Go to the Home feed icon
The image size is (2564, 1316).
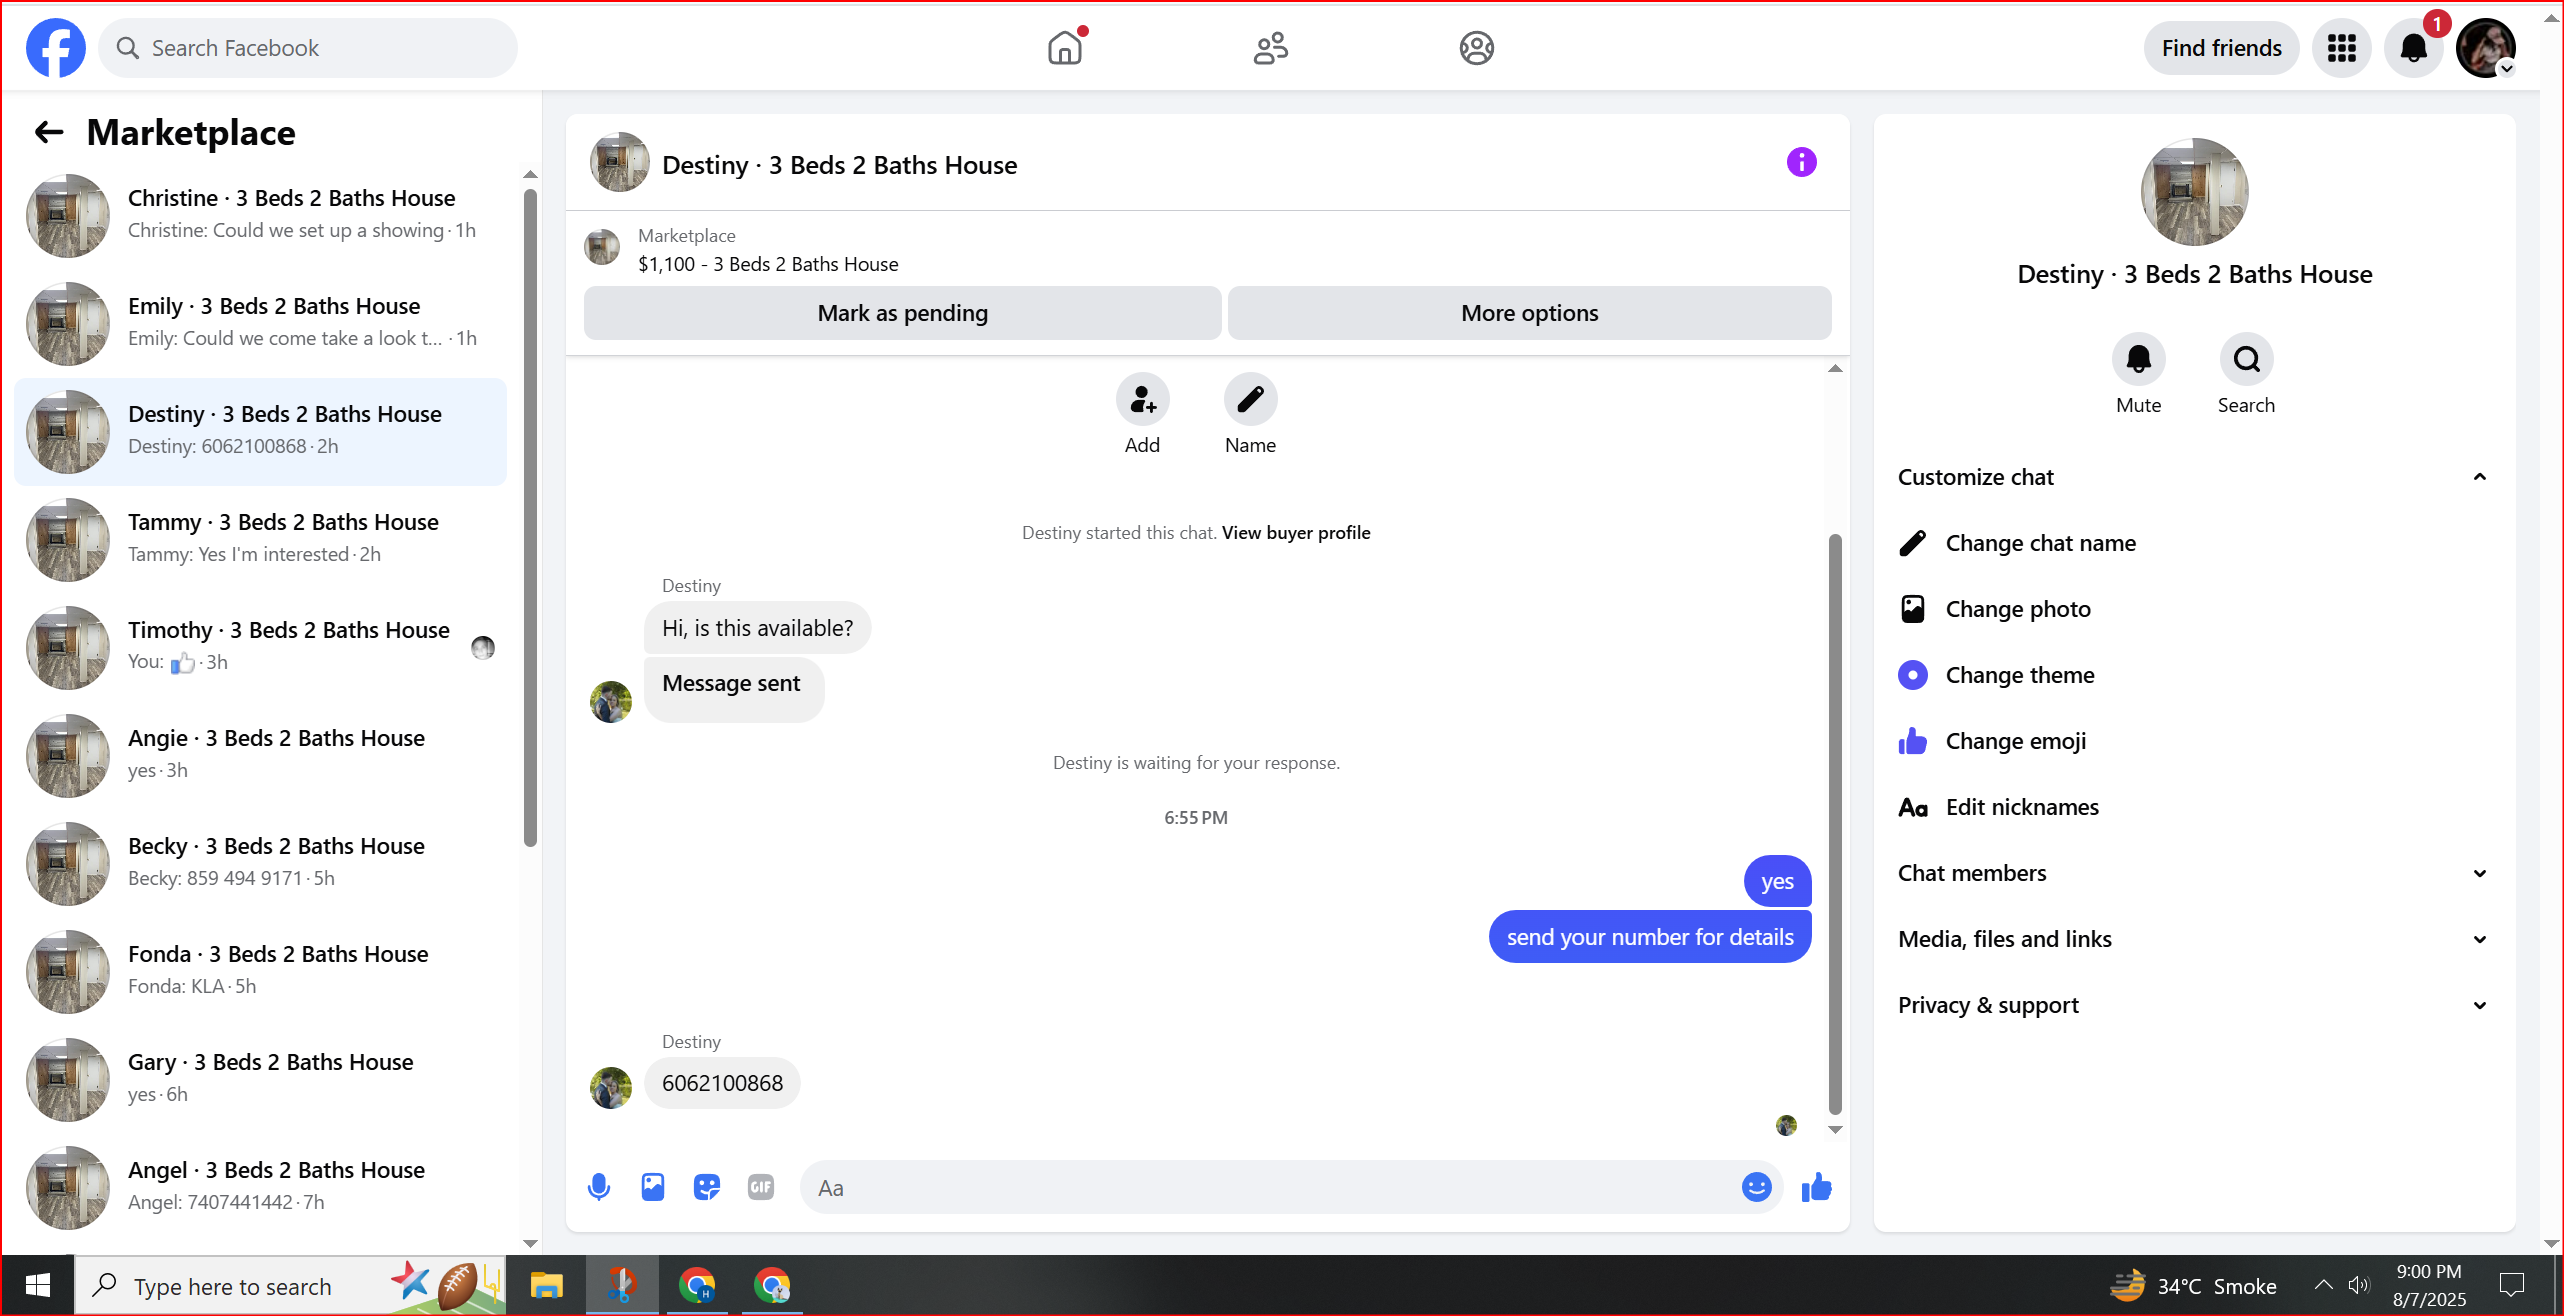[x=1066, y=48]
